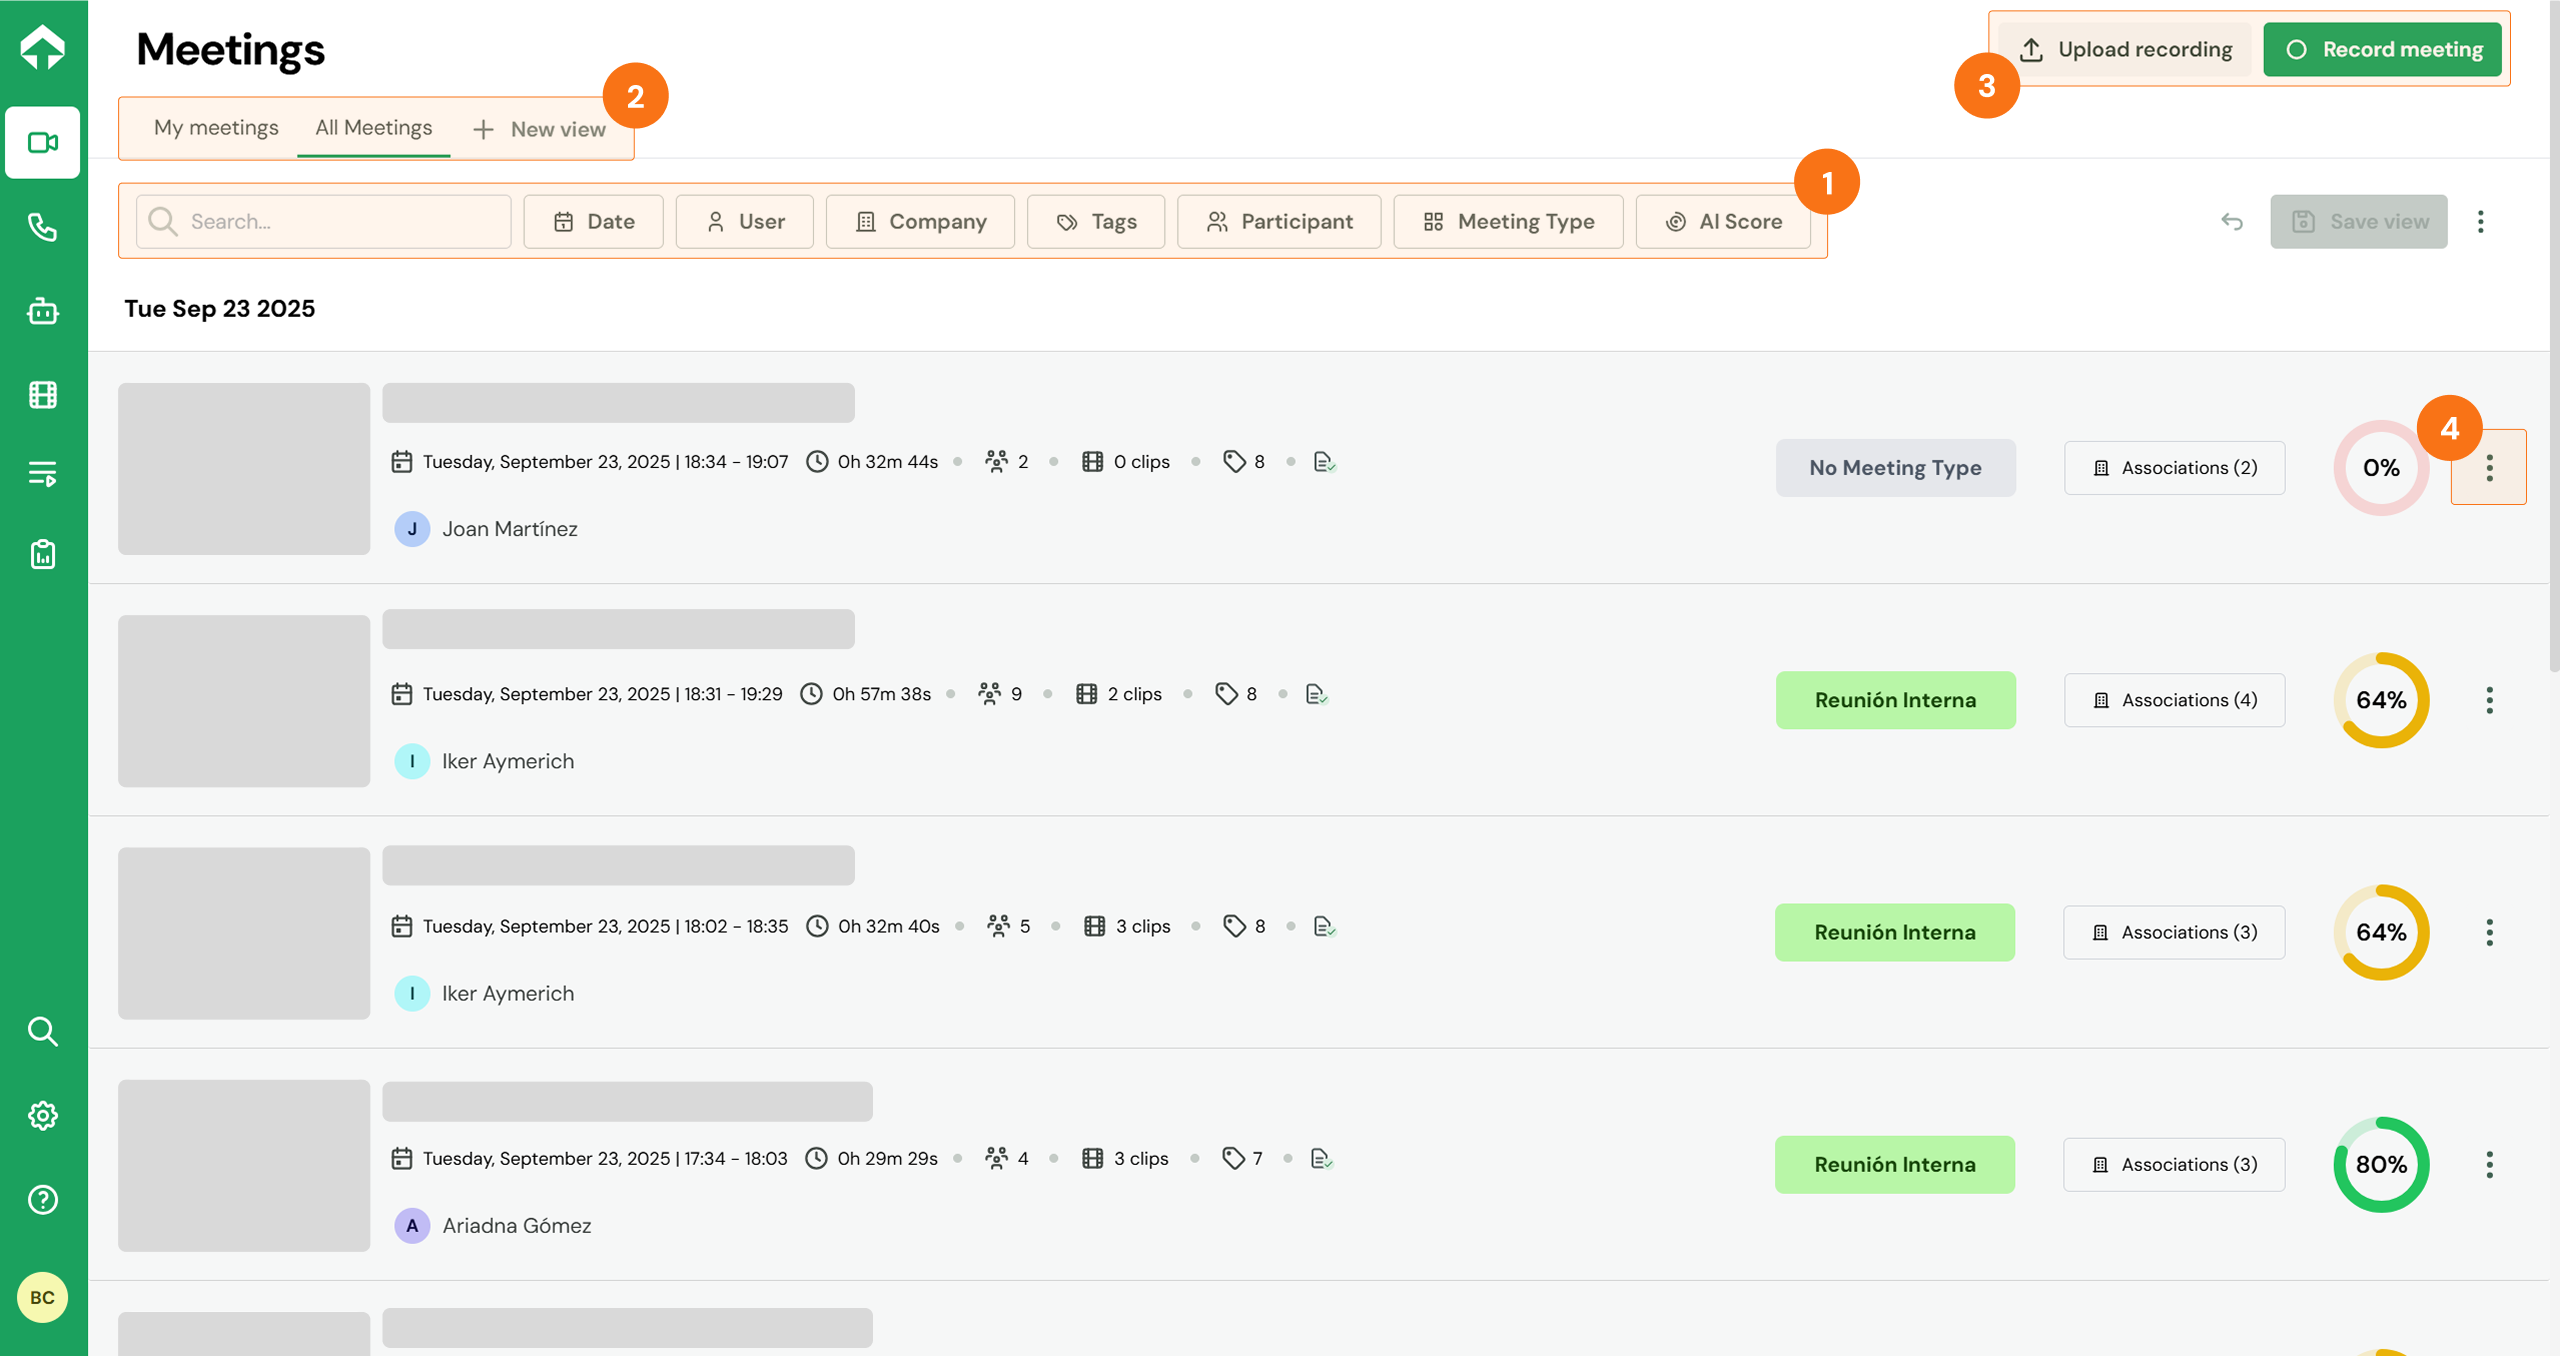Click the tag icon on the 17:34 meeting

(1234, 1158)
